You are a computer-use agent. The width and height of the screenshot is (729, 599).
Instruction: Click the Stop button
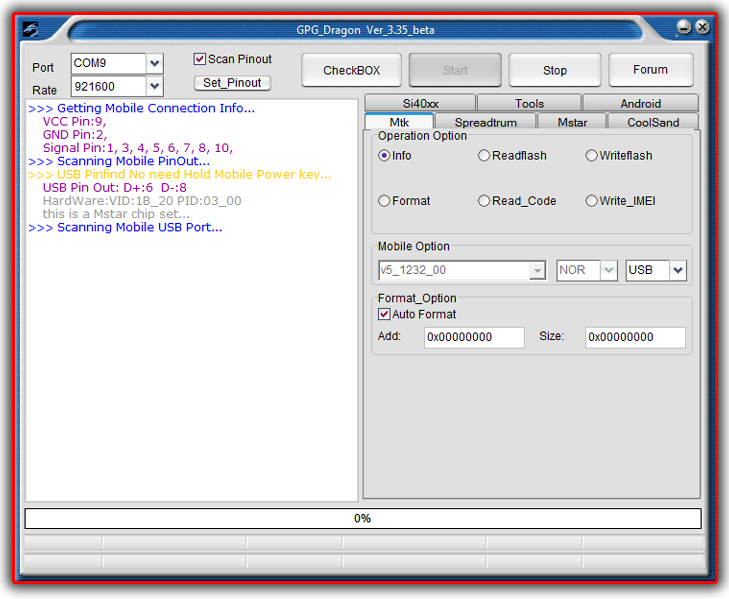click(x=555, y=70)
